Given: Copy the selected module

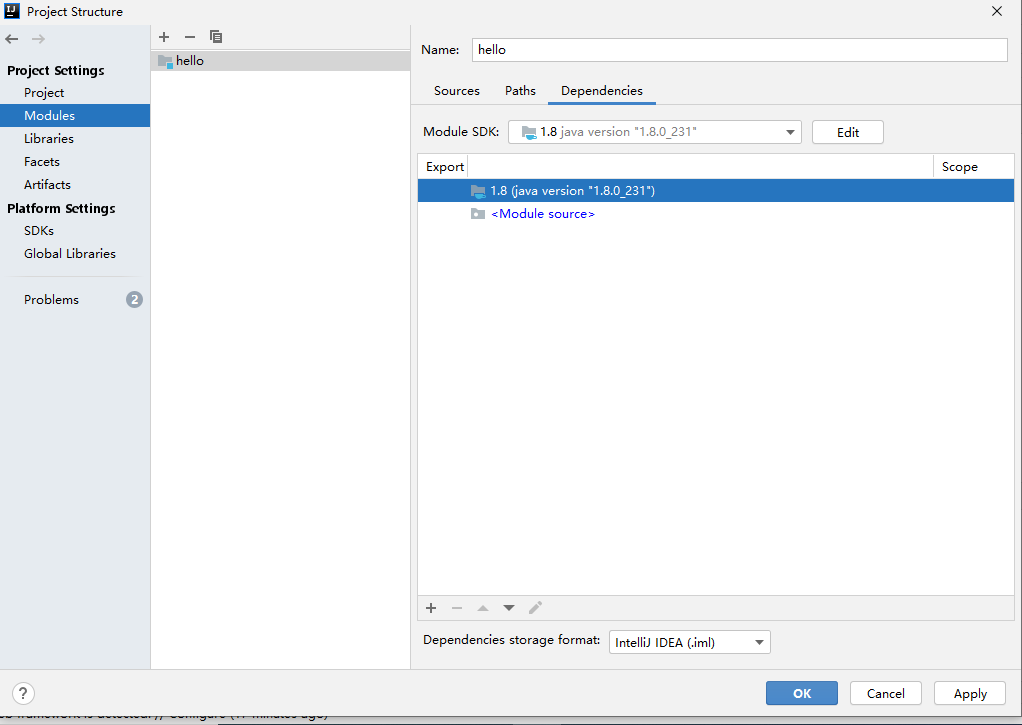Looking at the screenshot, I should pyautogui.click(x=216, y=37).
